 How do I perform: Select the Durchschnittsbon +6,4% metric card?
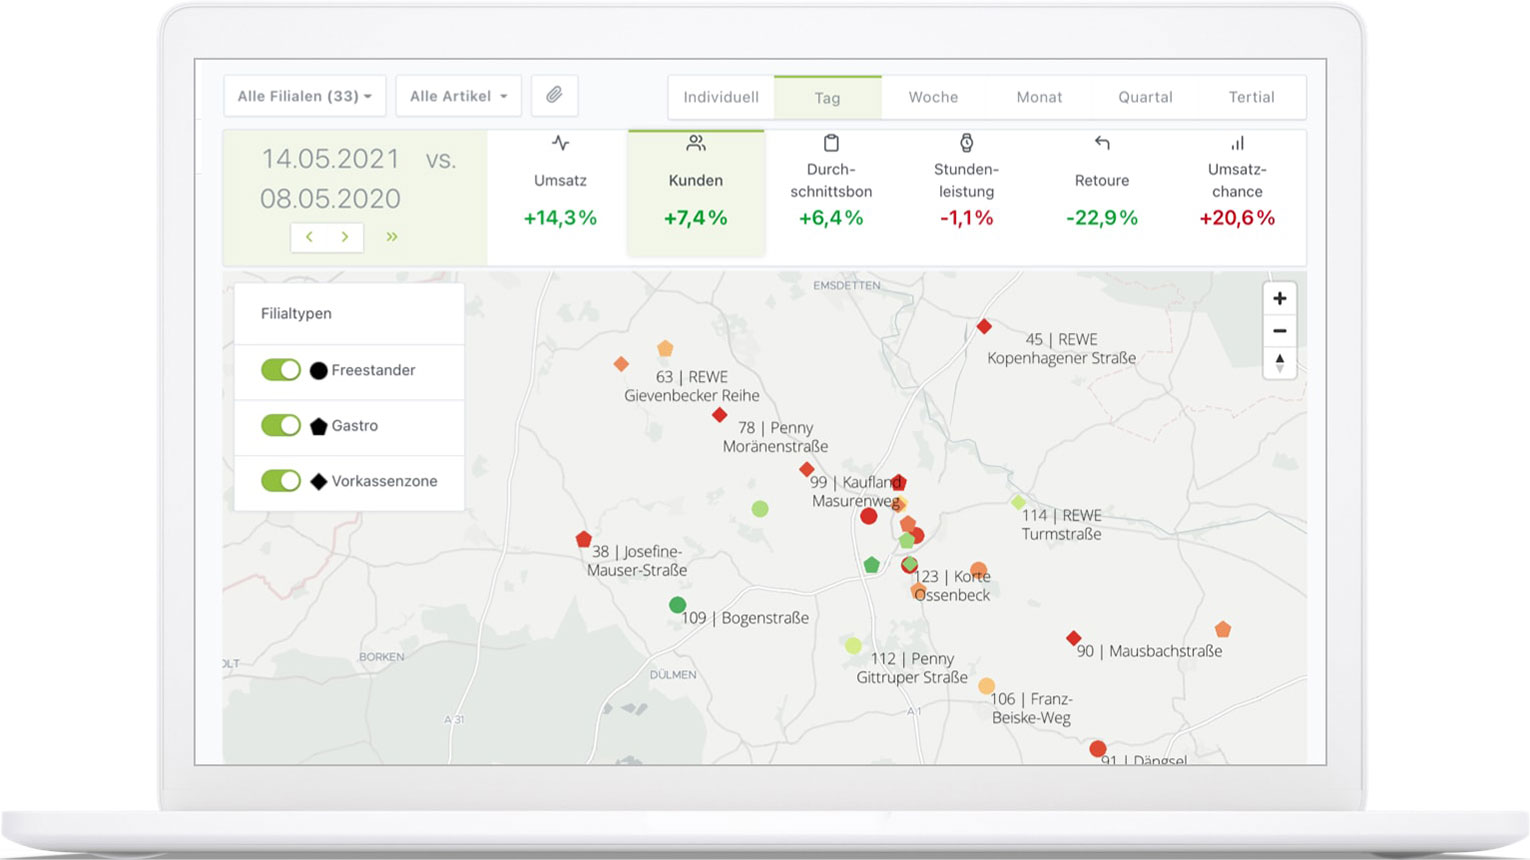(x=831, y=195)
